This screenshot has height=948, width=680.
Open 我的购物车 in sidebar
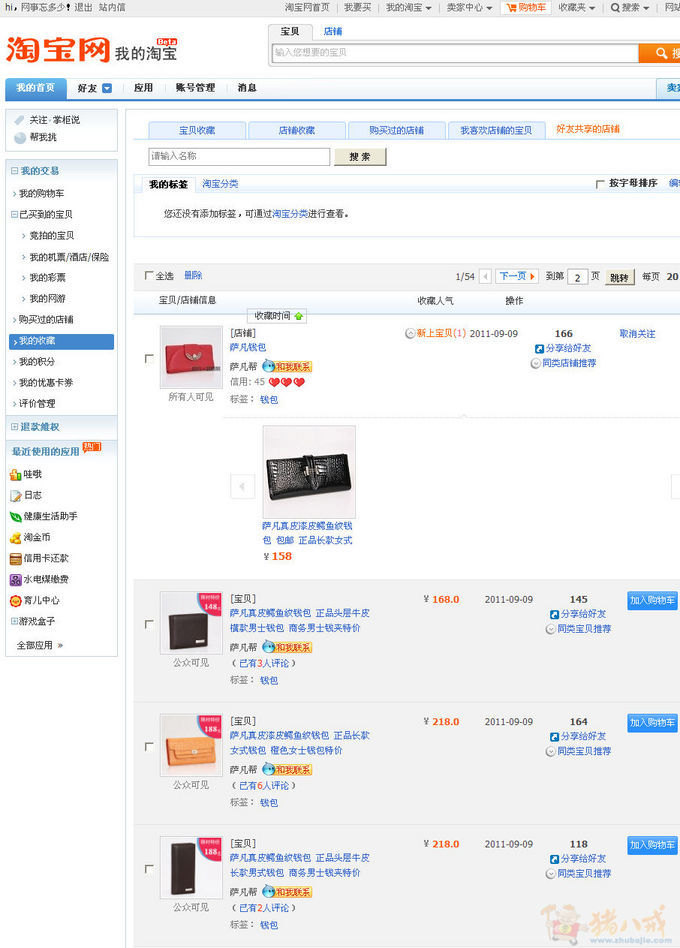coord(41,193)
